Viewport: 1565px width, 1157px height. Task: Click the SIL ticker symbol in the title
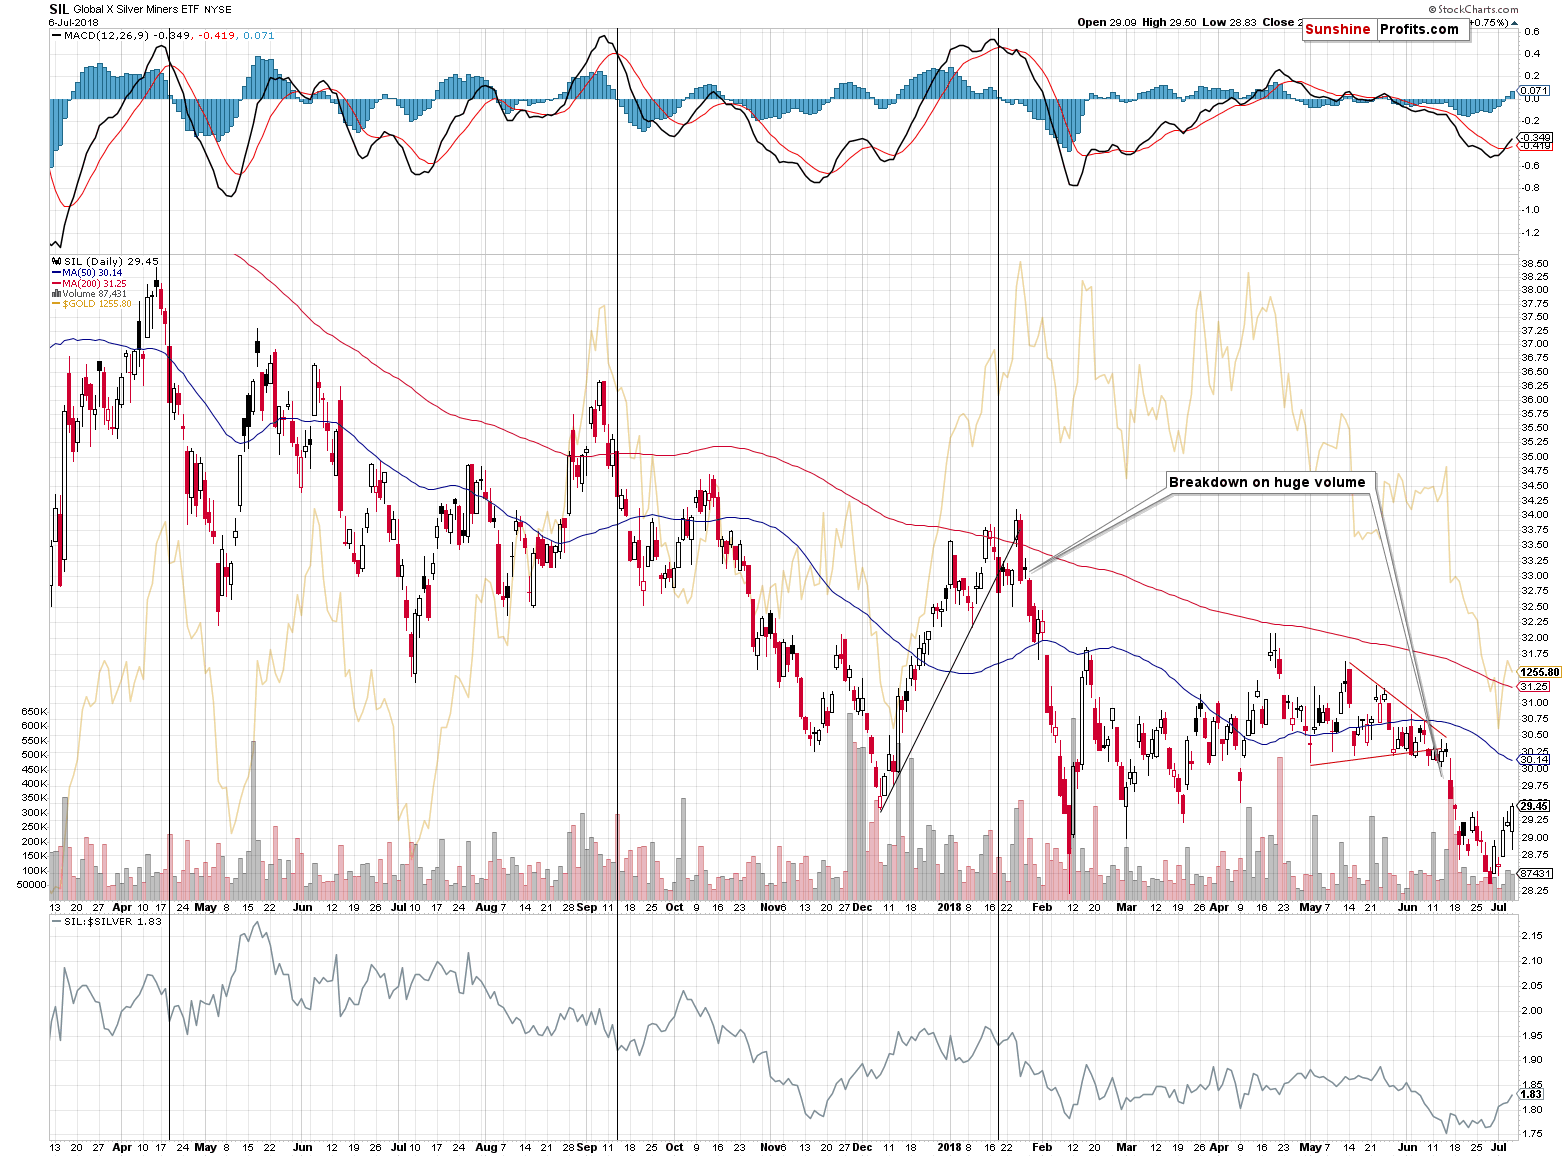(x=59, y=9)
